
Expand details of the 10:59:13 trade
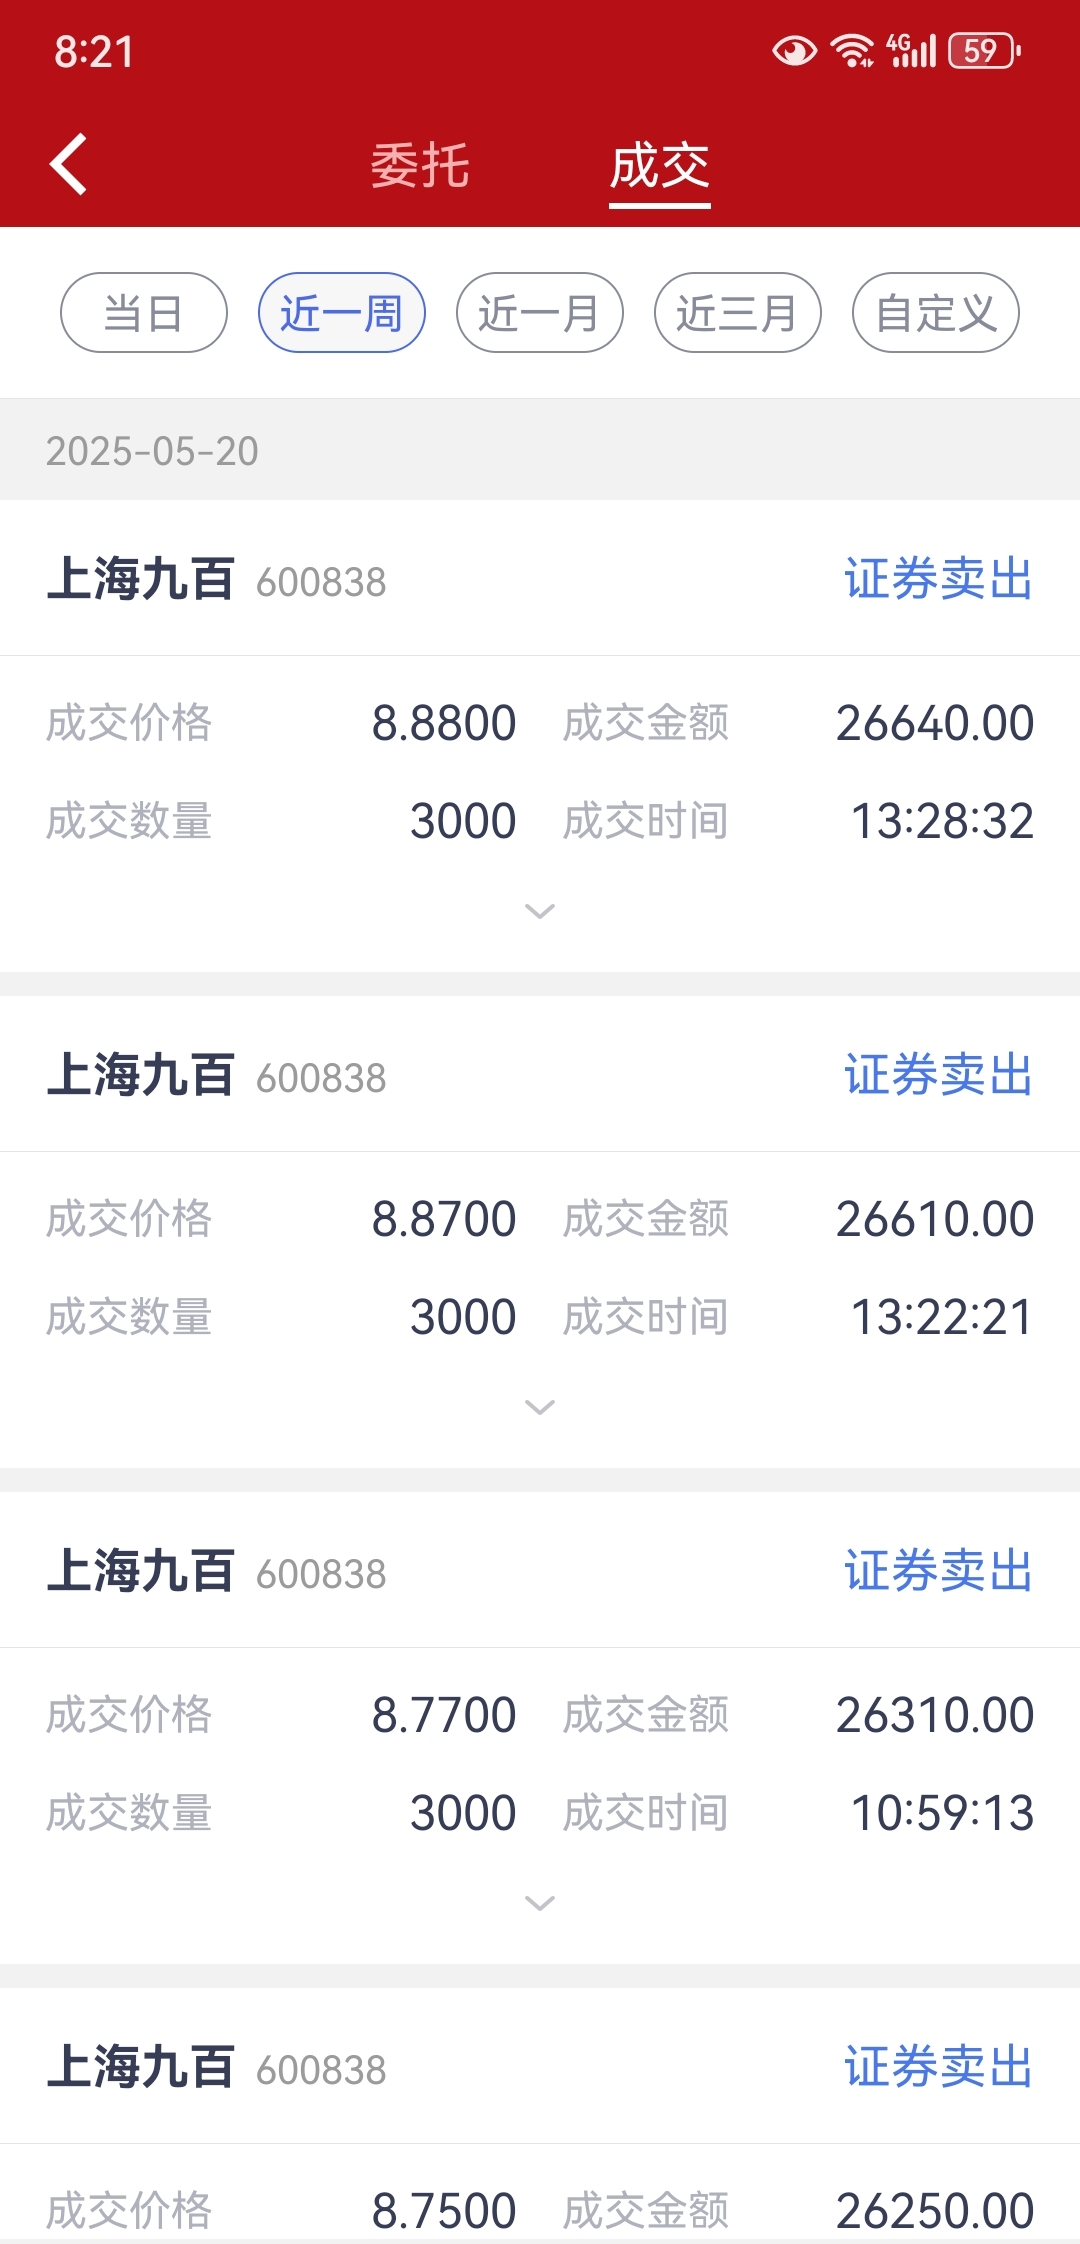point(540,1903)
